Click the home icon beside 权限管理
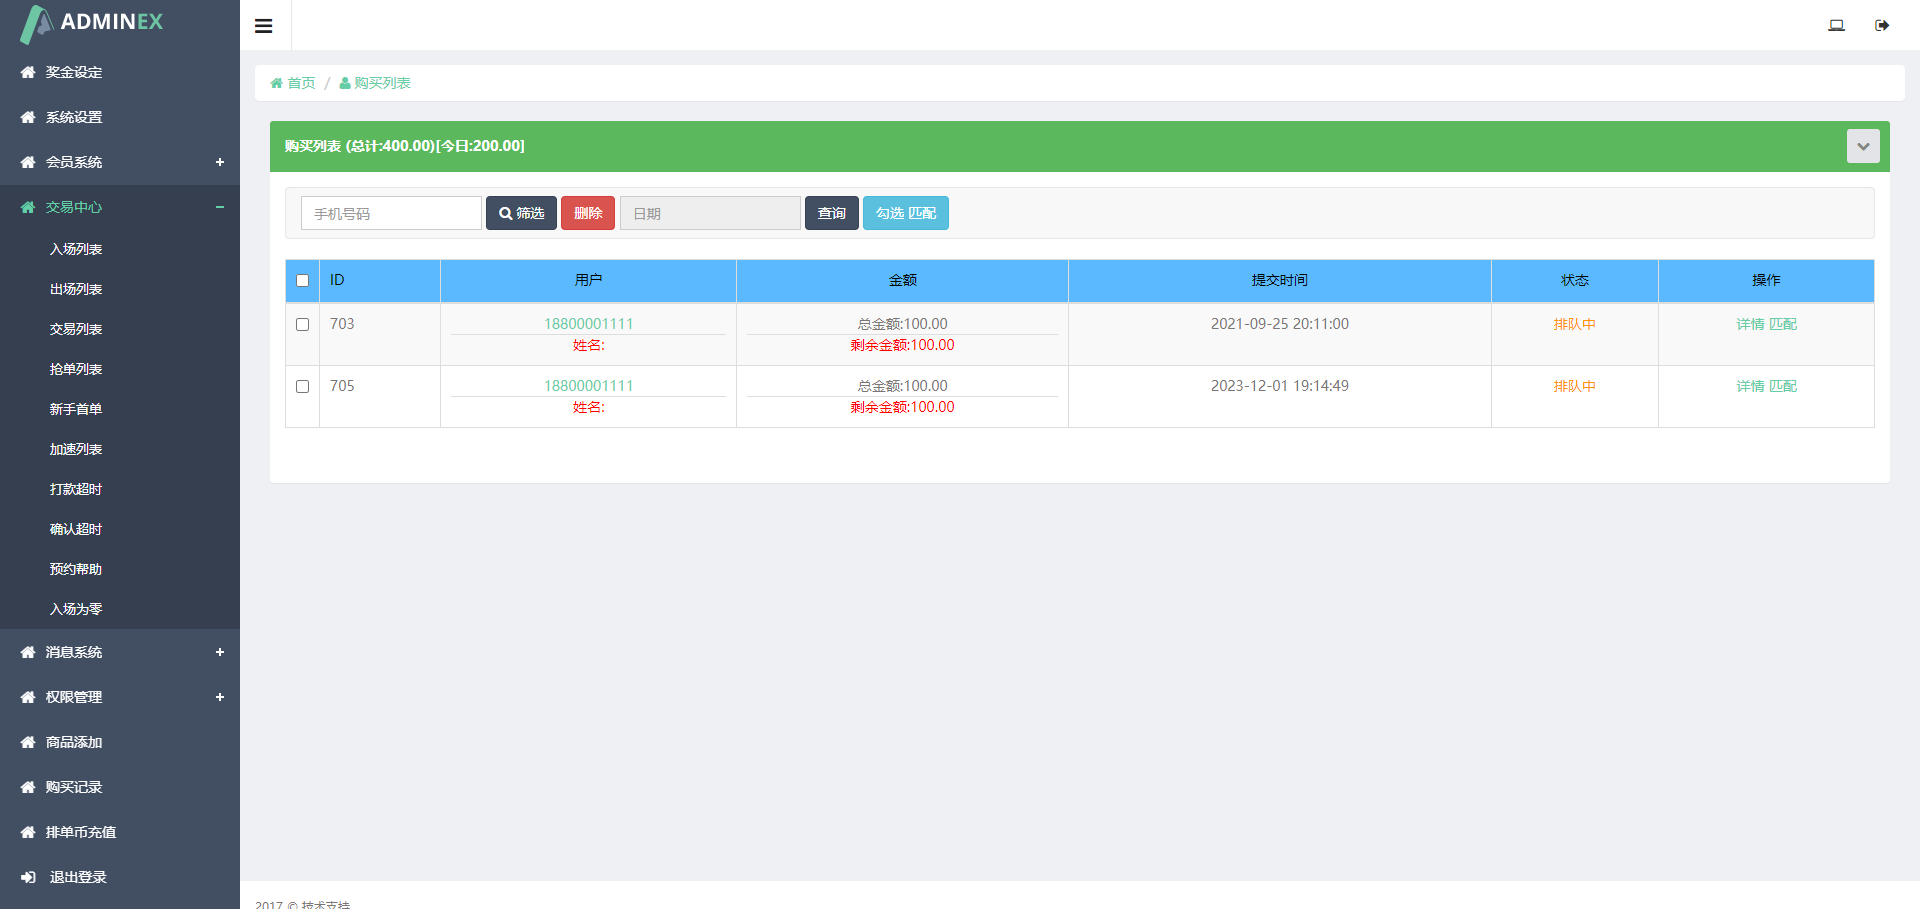Viewport: 1920px width, 909px height. (28, 697)
